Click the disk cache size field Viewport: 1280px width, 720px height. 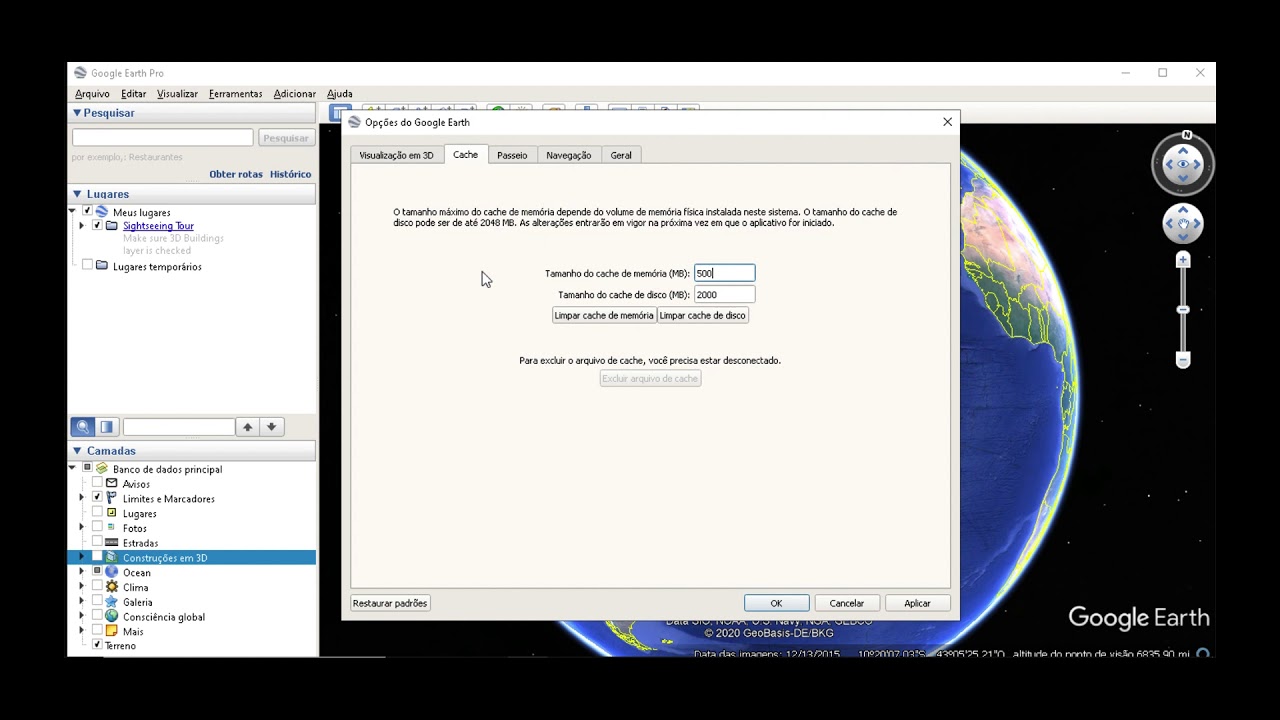724,294
